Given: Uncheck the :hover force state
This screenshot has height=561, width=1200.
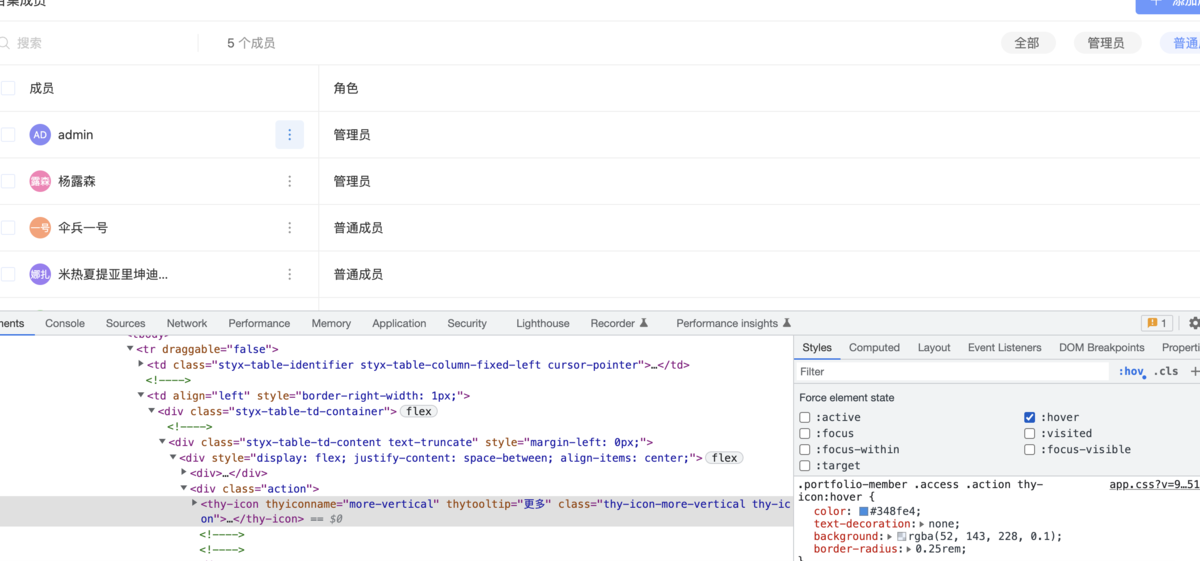Looking at the screenshot, I should point(1030,417).
